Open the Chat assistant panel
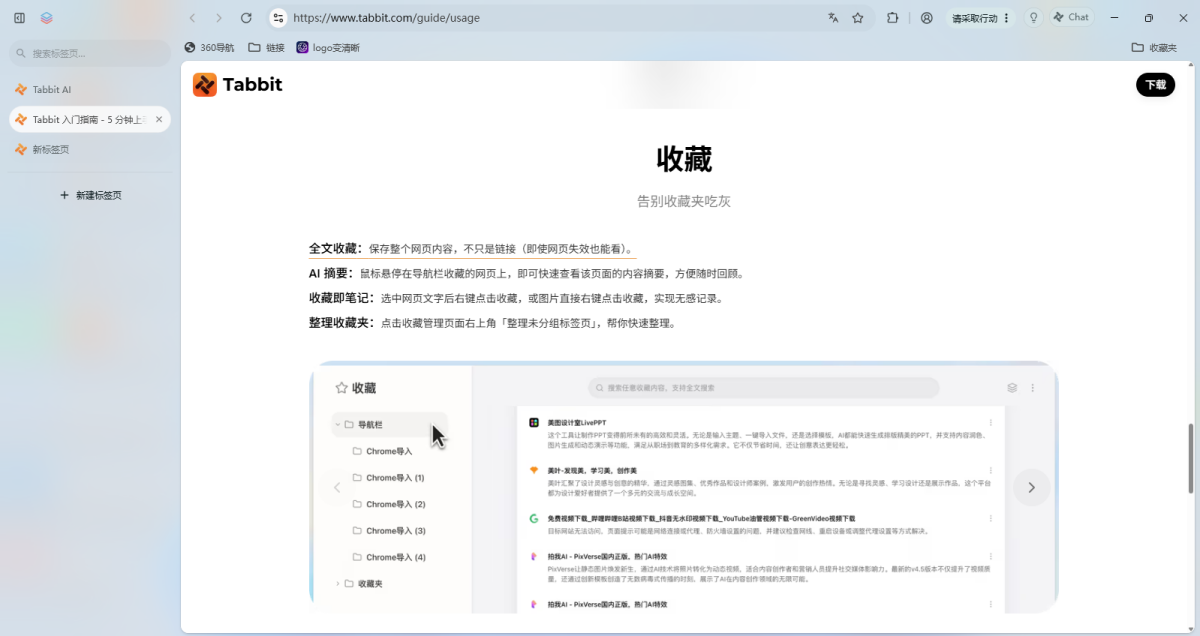 [1071, 18]
